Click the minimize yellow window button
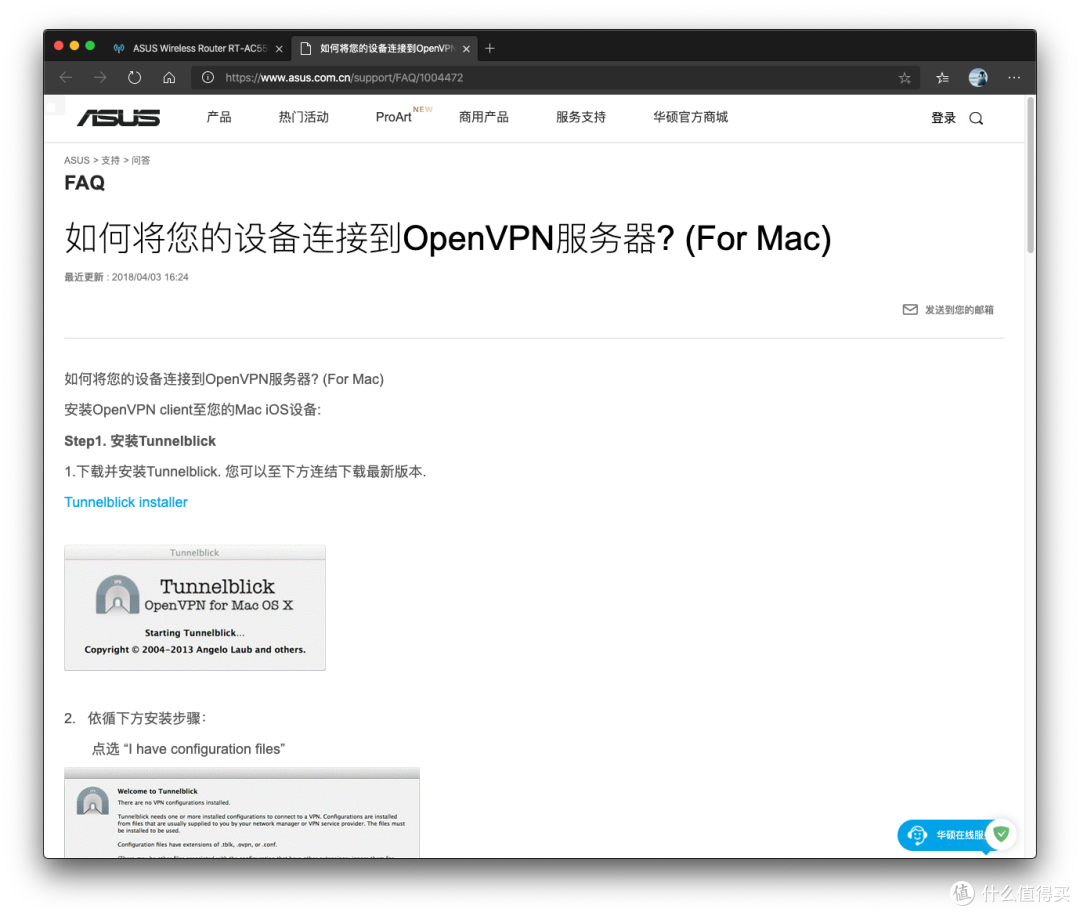The height and width of the screenshot is (916, 1080). point(74,46)
